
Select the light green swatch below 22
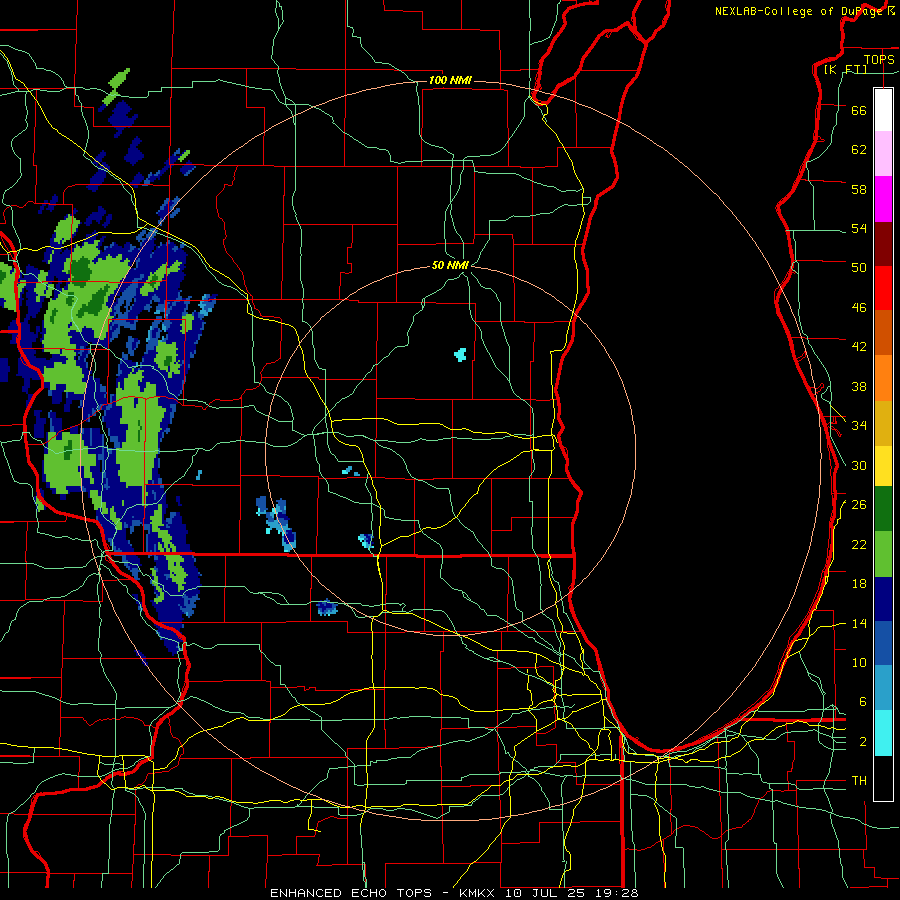click(883, 554)
